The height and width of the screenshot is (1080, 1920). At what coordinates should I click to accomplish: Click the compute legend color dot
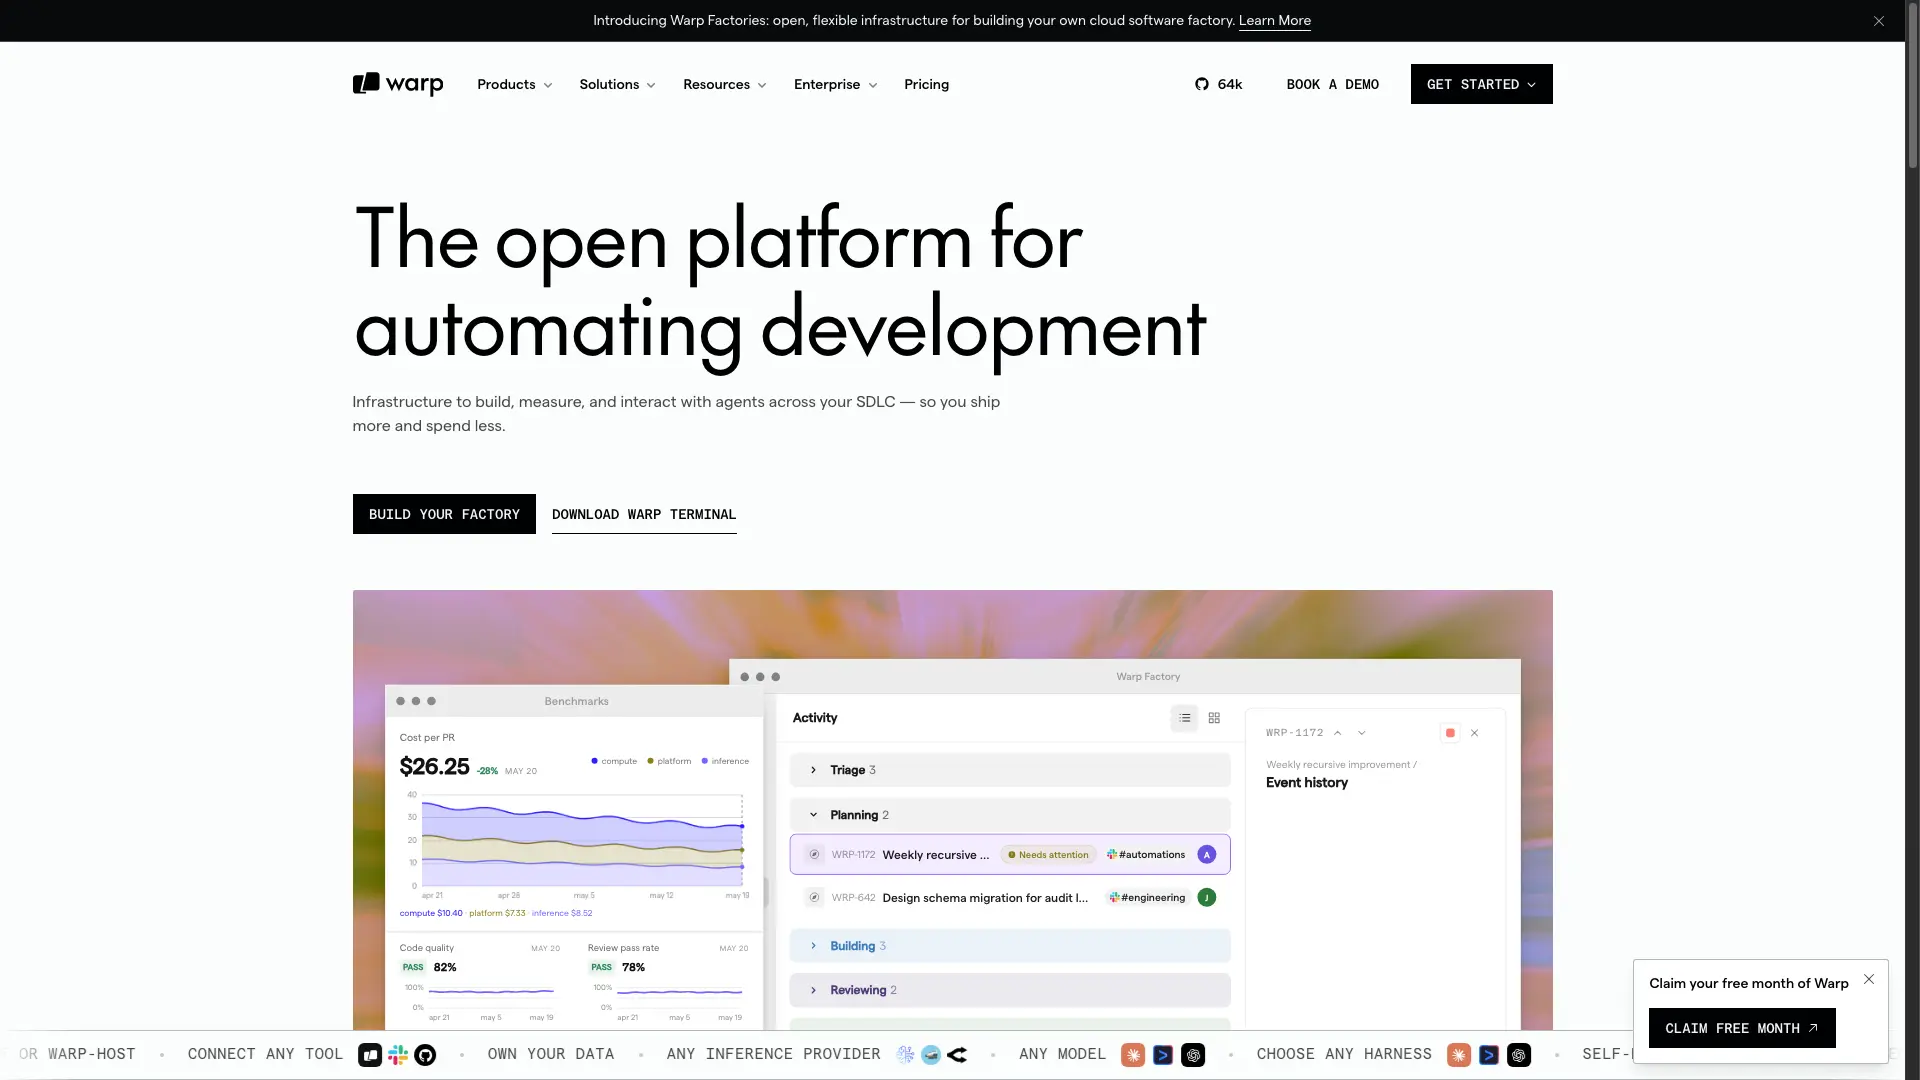point(594,761)
